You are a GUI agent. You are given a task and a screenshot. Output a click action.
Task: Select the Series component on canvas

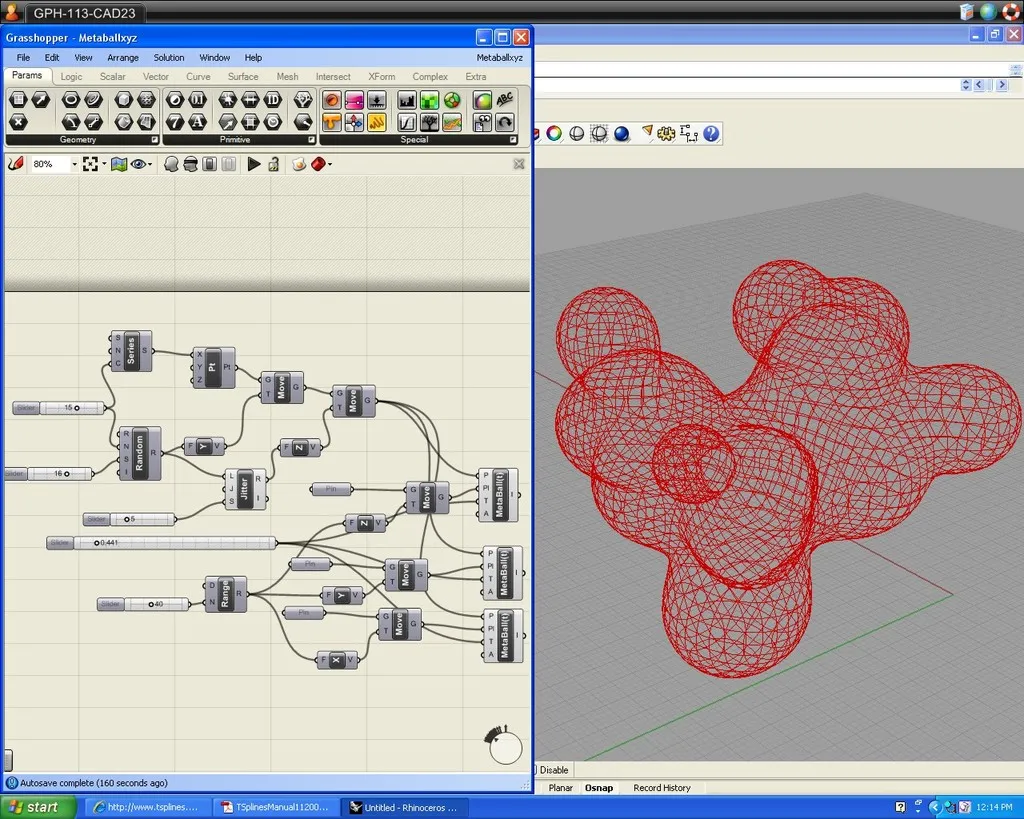[x=131, y=351]
